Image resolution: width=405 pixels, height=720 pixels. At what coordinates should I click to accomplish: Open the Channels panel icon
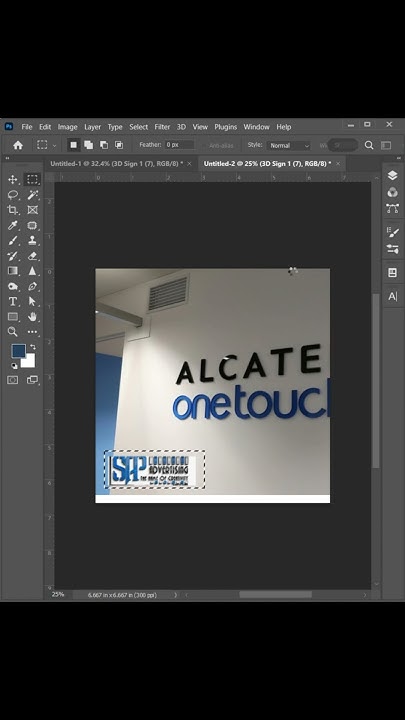point(393,192)
